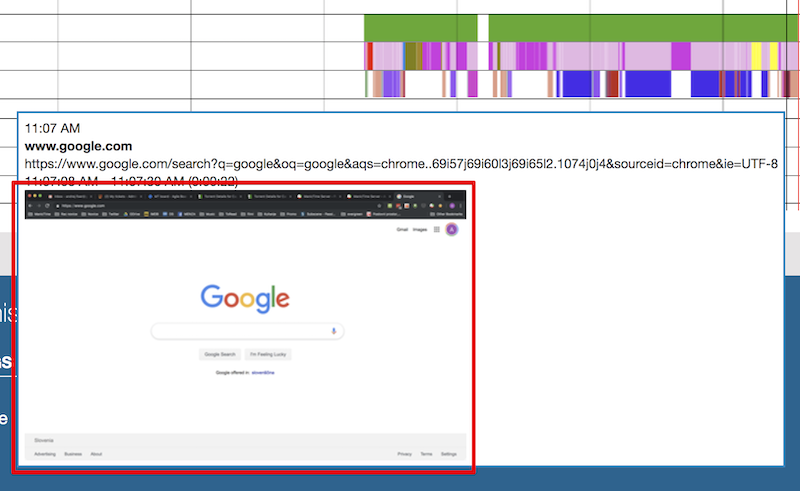Click the Gmail link in the preview

tap(402, 230)
